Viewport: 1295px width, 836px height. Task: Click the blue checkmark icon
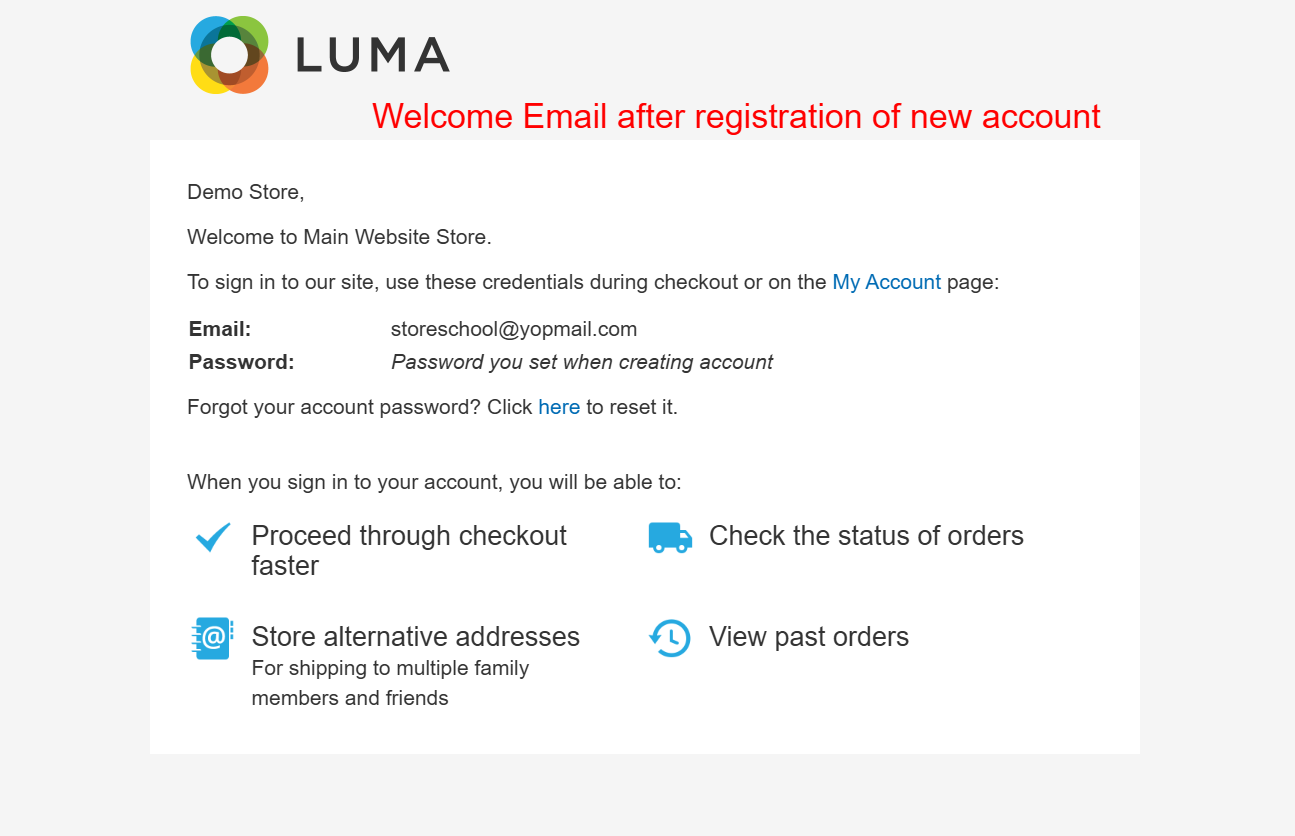(x=213, y=537)
